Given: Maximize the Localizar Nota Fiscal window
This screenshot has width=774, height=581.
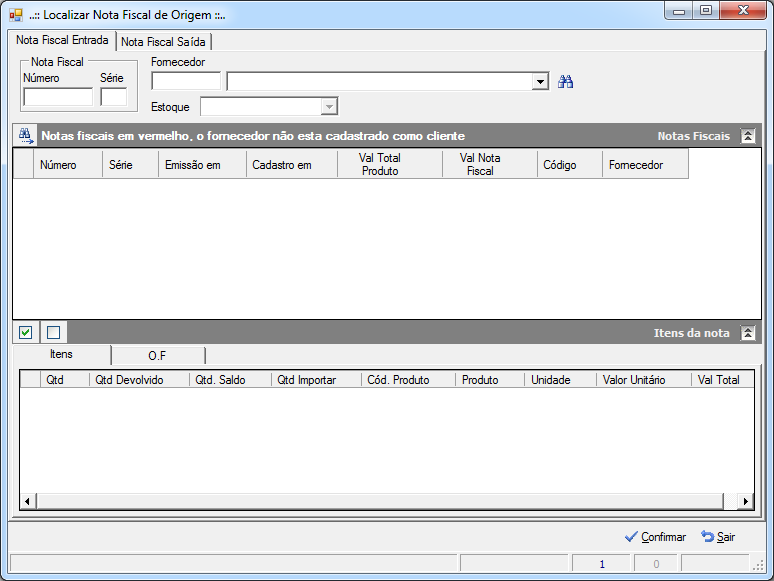Looking at the screenshot, I should [x=706, y=11].
